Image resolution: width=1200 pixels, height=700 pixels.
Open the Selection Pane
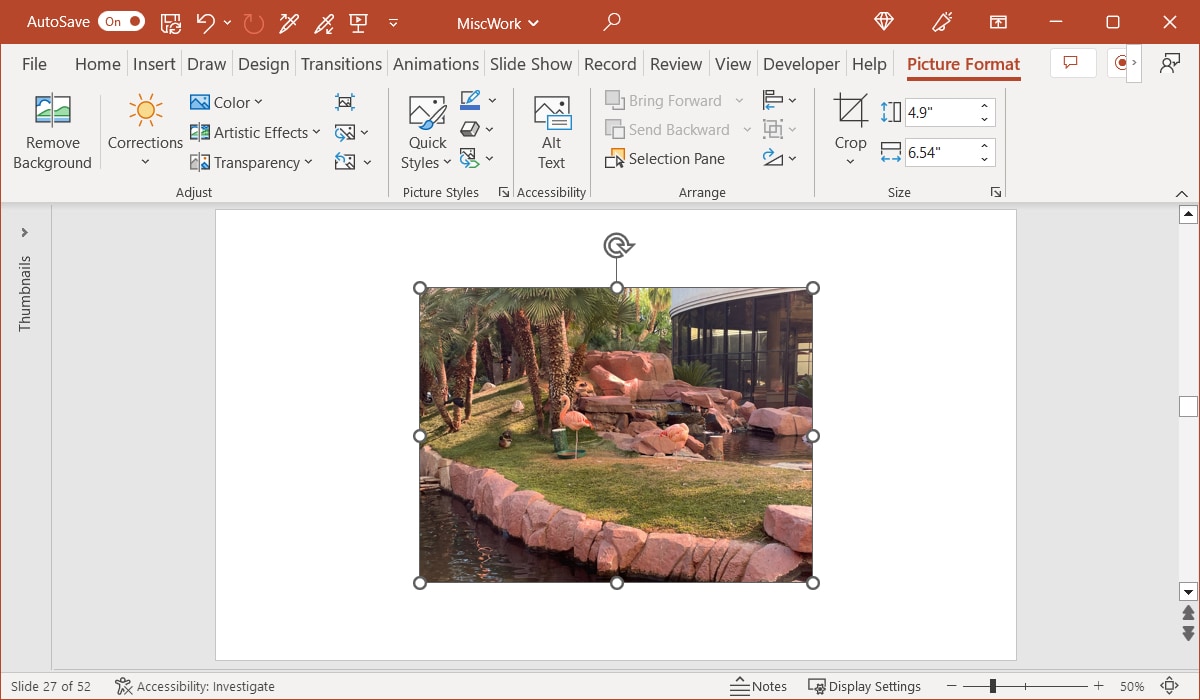(x=665, y=158)
